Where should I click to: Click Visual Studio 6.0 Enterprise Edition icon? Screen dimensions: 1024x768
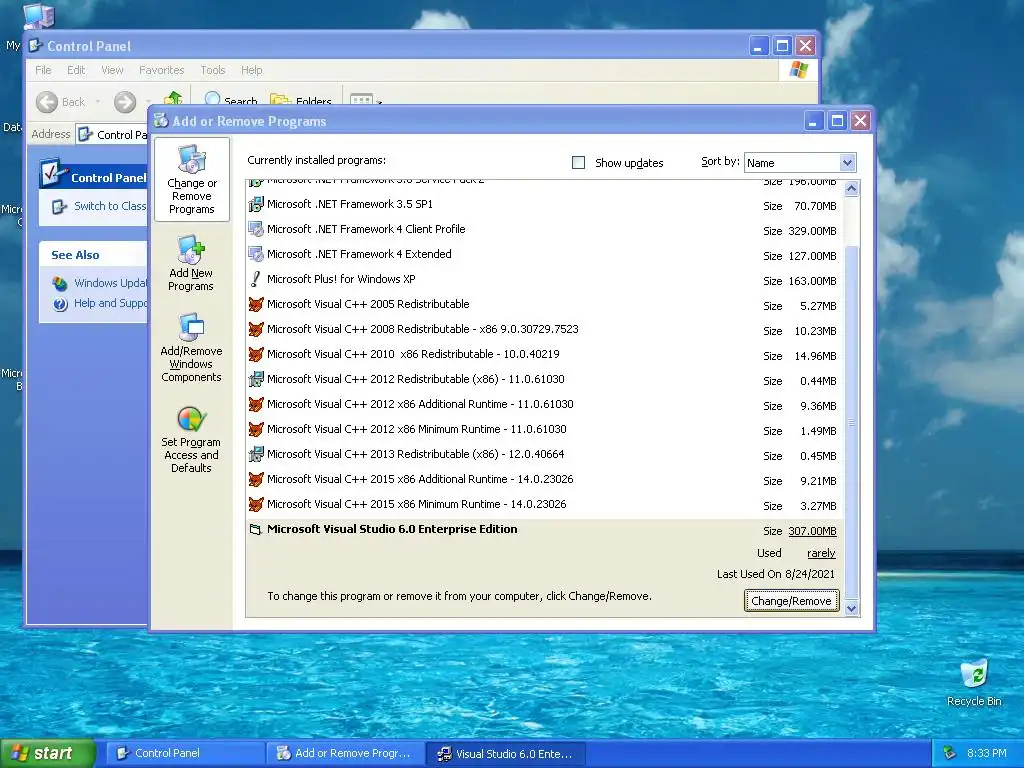[256, 530]
